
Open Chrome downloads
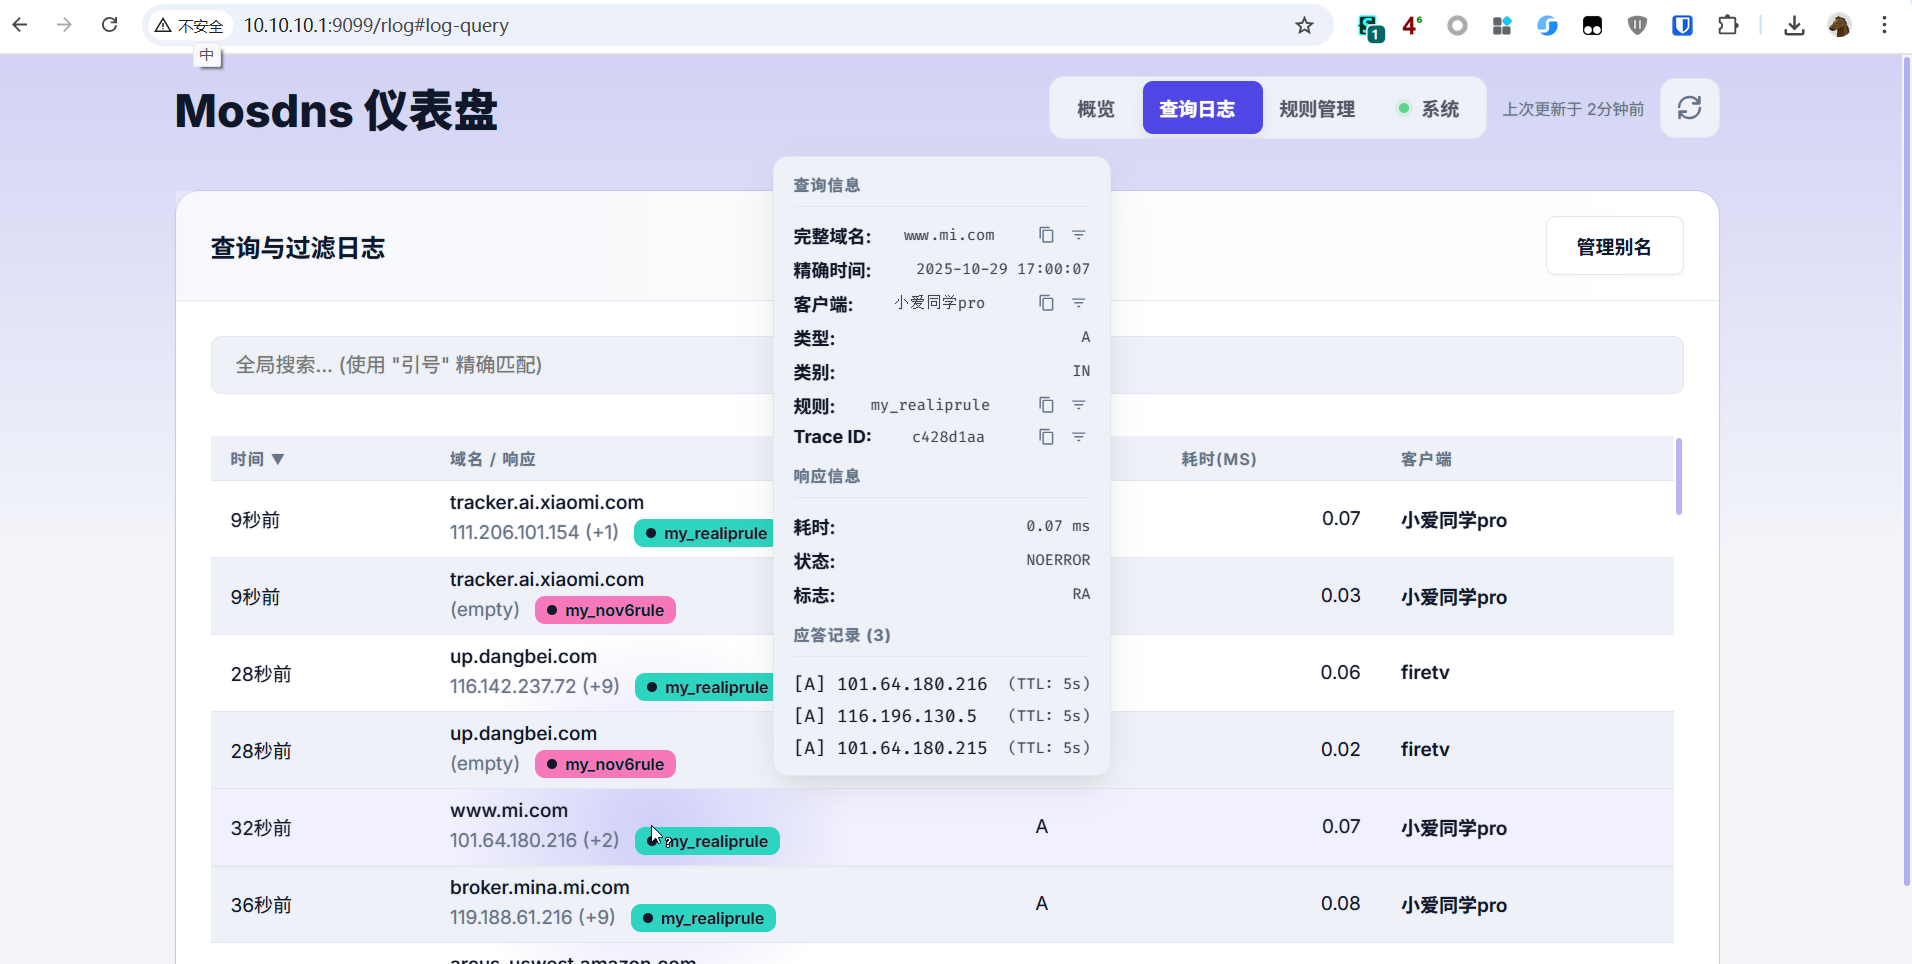tap(1794, 25)
